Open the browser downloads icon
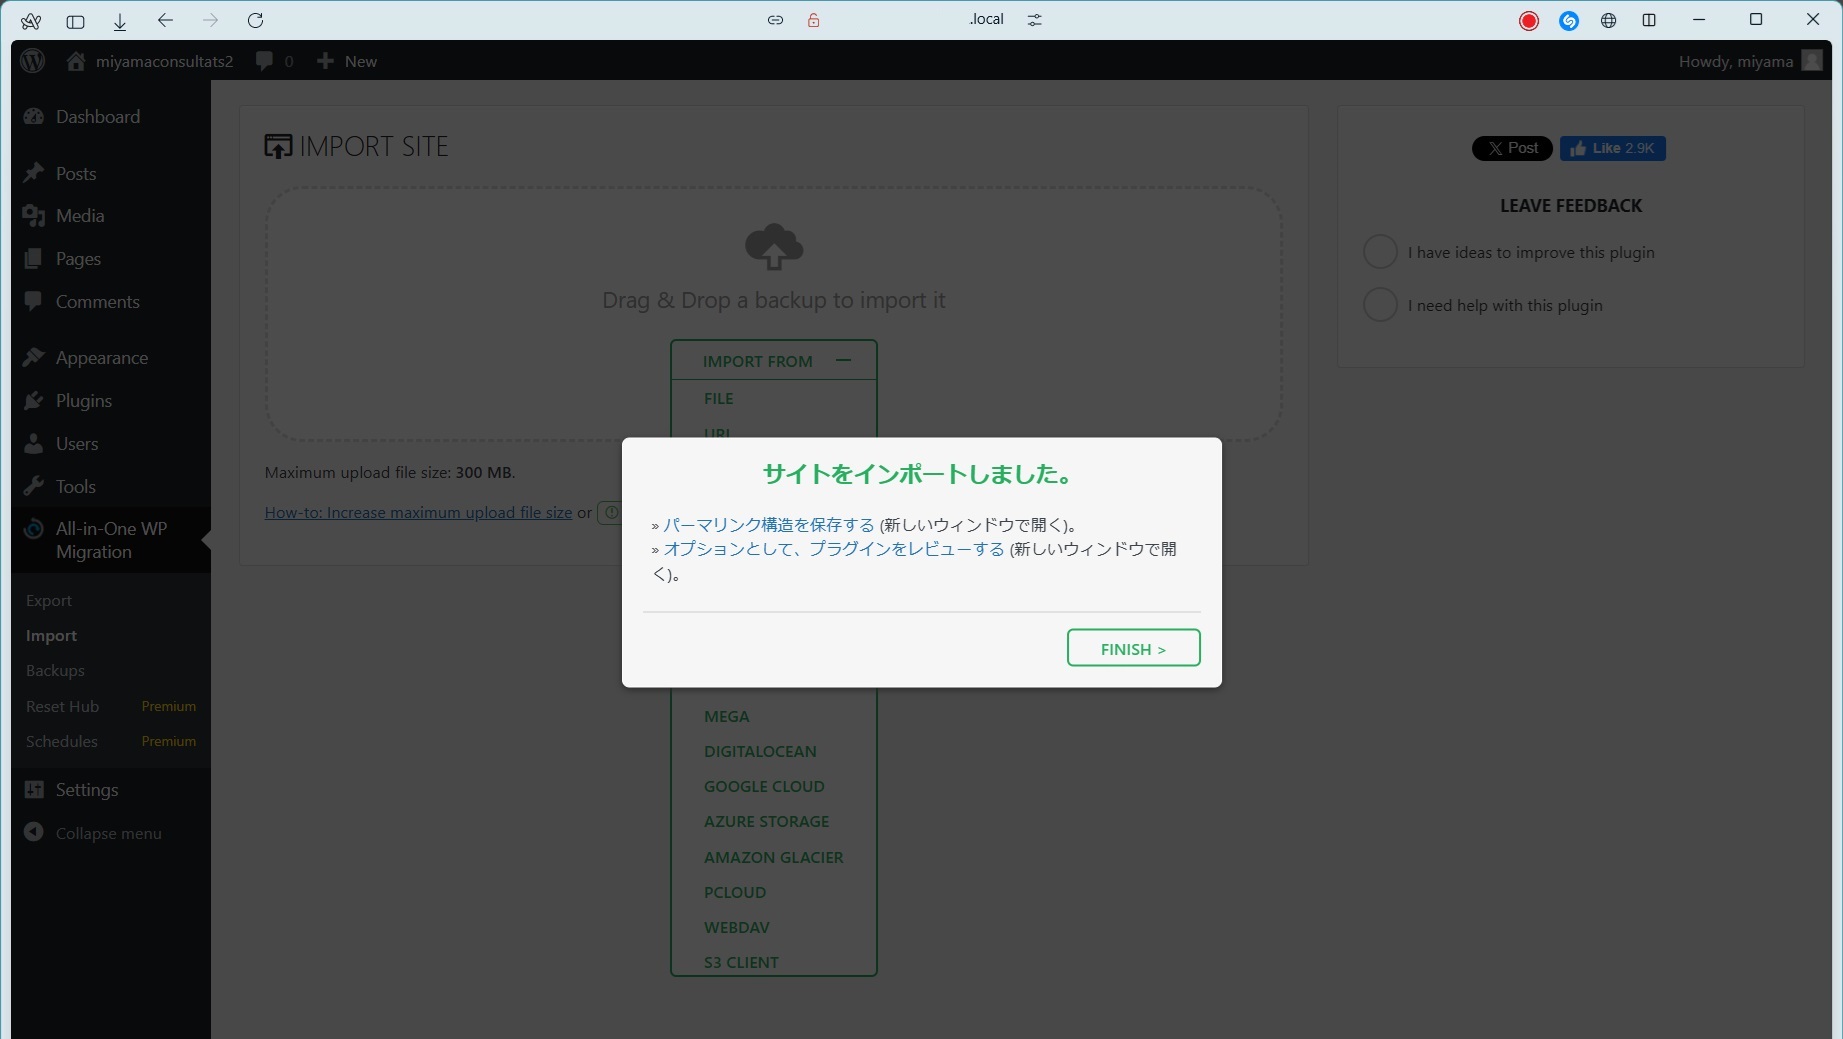The height and width of the screenshot is (1039, 1843). click(120, 21)
